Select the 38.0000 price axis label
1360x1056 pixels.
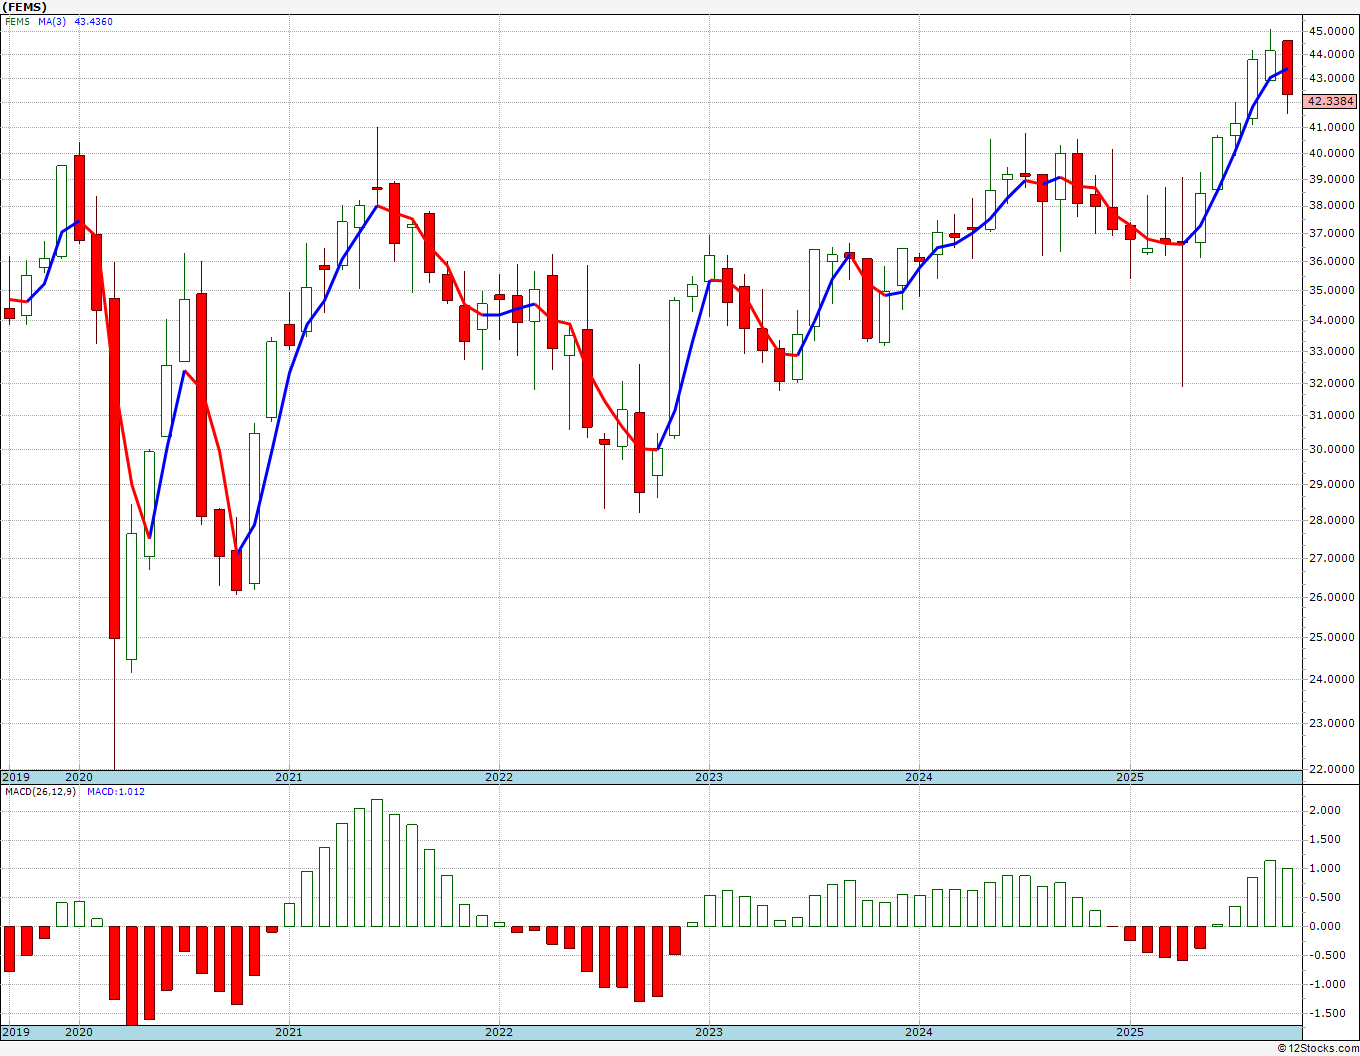pos(1331,205)
